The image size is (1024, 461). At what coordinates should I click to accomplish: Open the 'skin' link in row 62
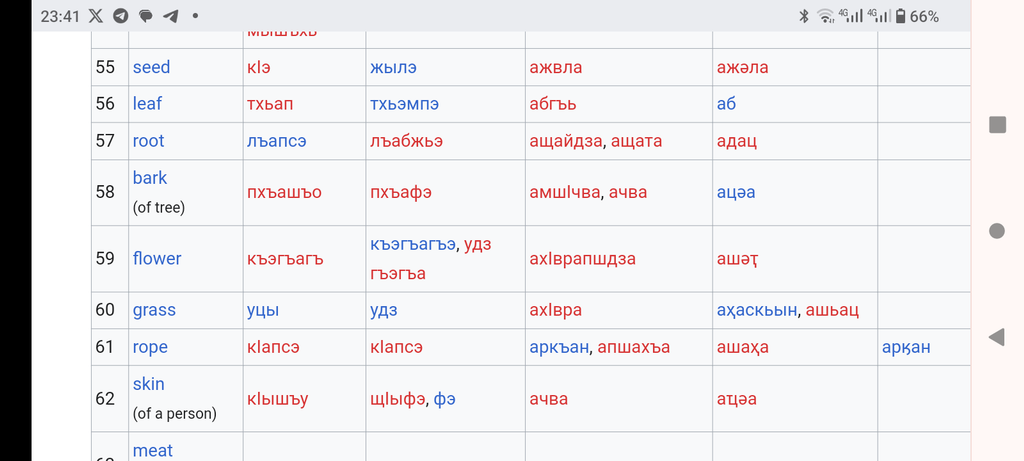tap(148, 384)
